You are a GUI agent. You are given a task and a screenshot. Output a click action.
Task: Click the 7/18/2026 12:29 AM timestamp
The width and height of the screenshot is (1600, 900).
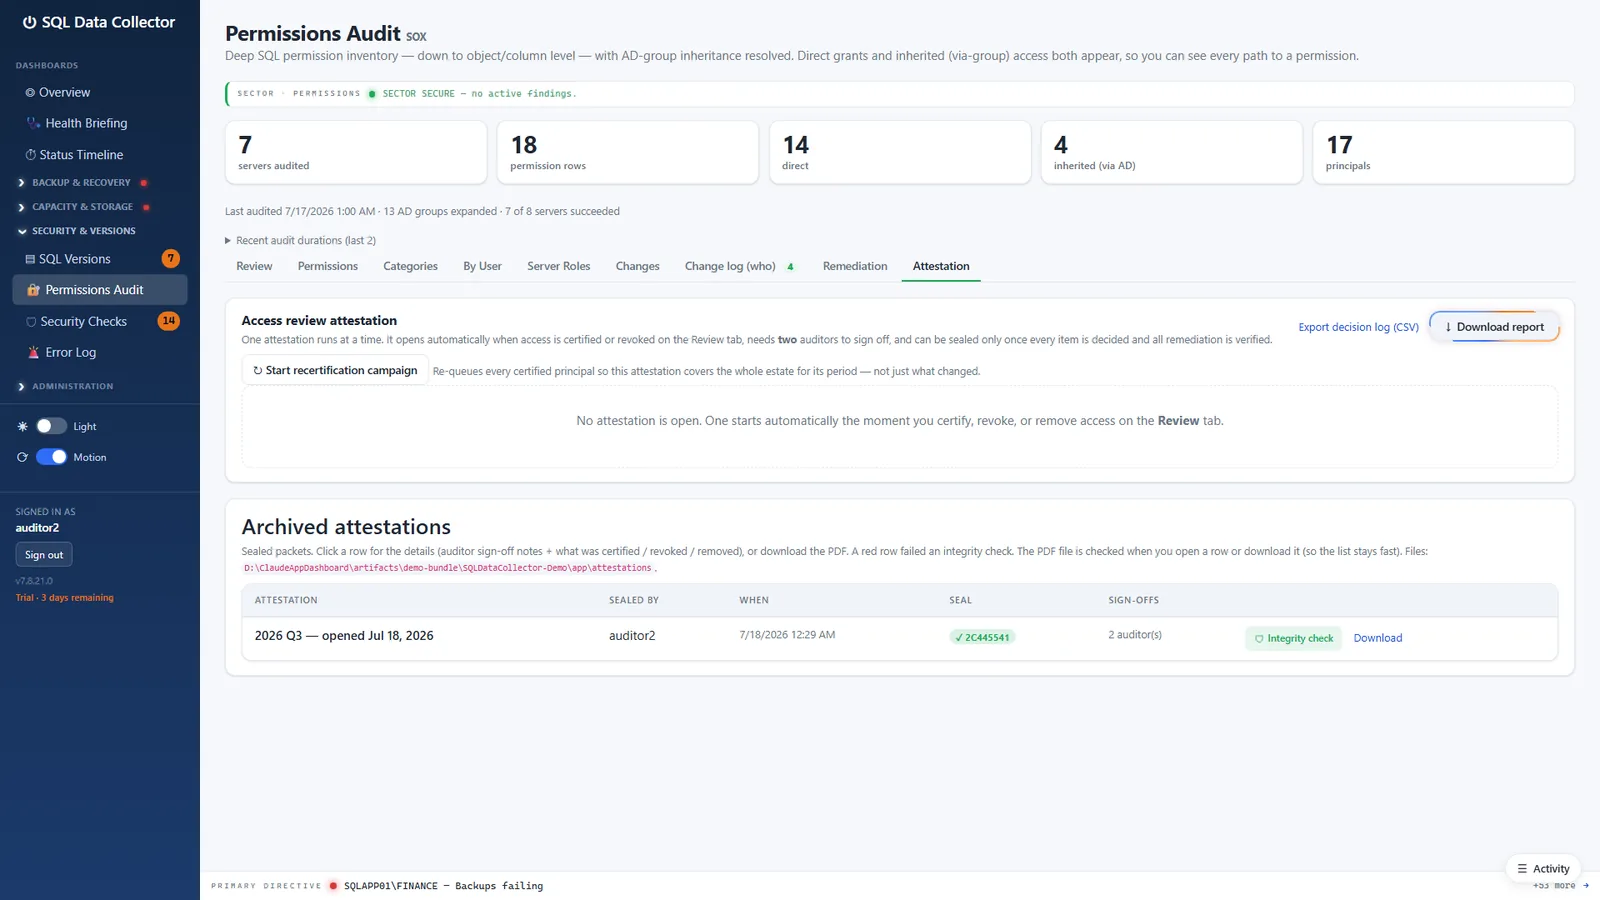point(787,635)
